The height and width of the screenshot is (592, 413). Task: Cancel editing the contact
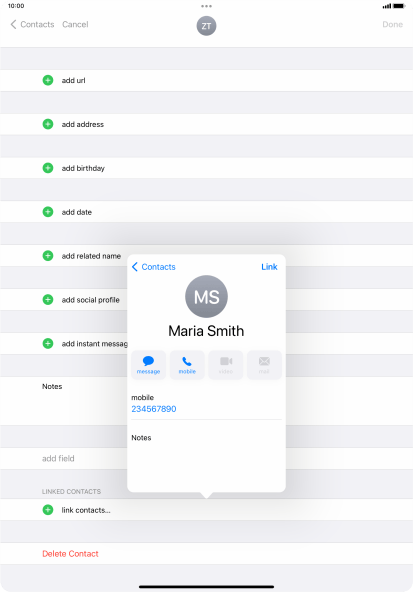pos(75,24)
